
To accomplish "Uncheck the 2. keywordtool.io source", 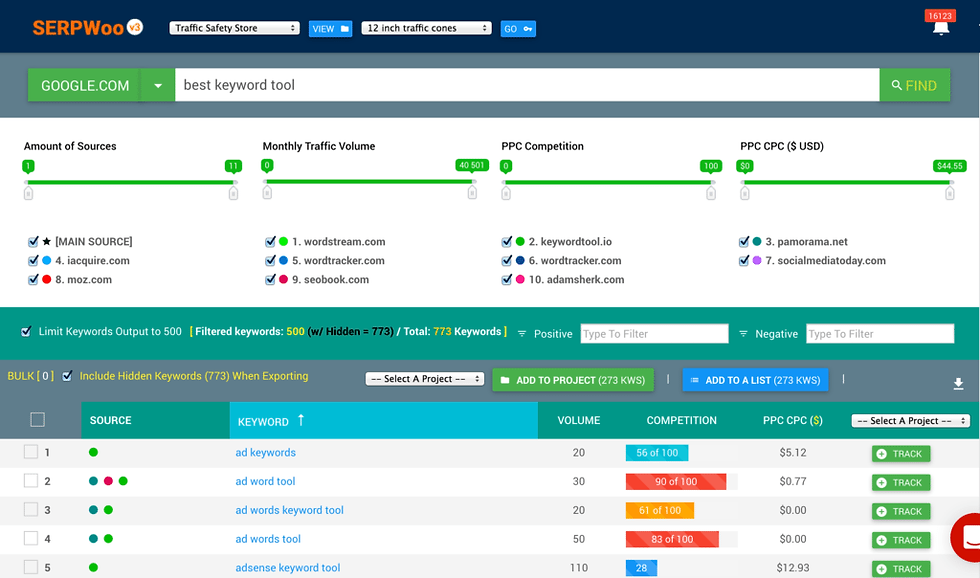I will pyautogui.click(x=506, y=241).
